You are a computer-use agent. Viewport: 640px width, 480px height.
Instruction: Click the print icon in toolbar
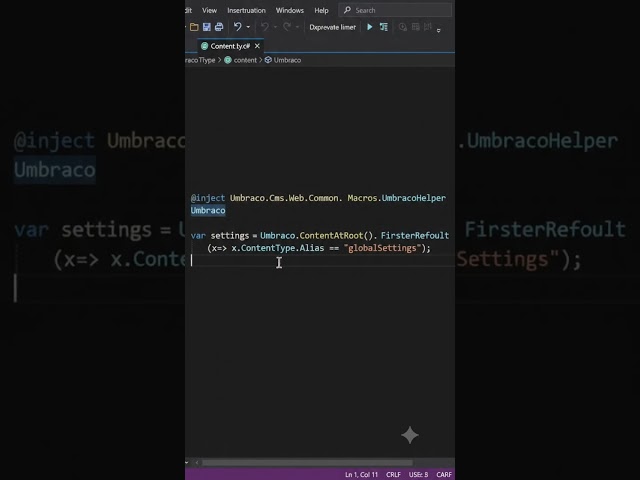pos(219,27)
